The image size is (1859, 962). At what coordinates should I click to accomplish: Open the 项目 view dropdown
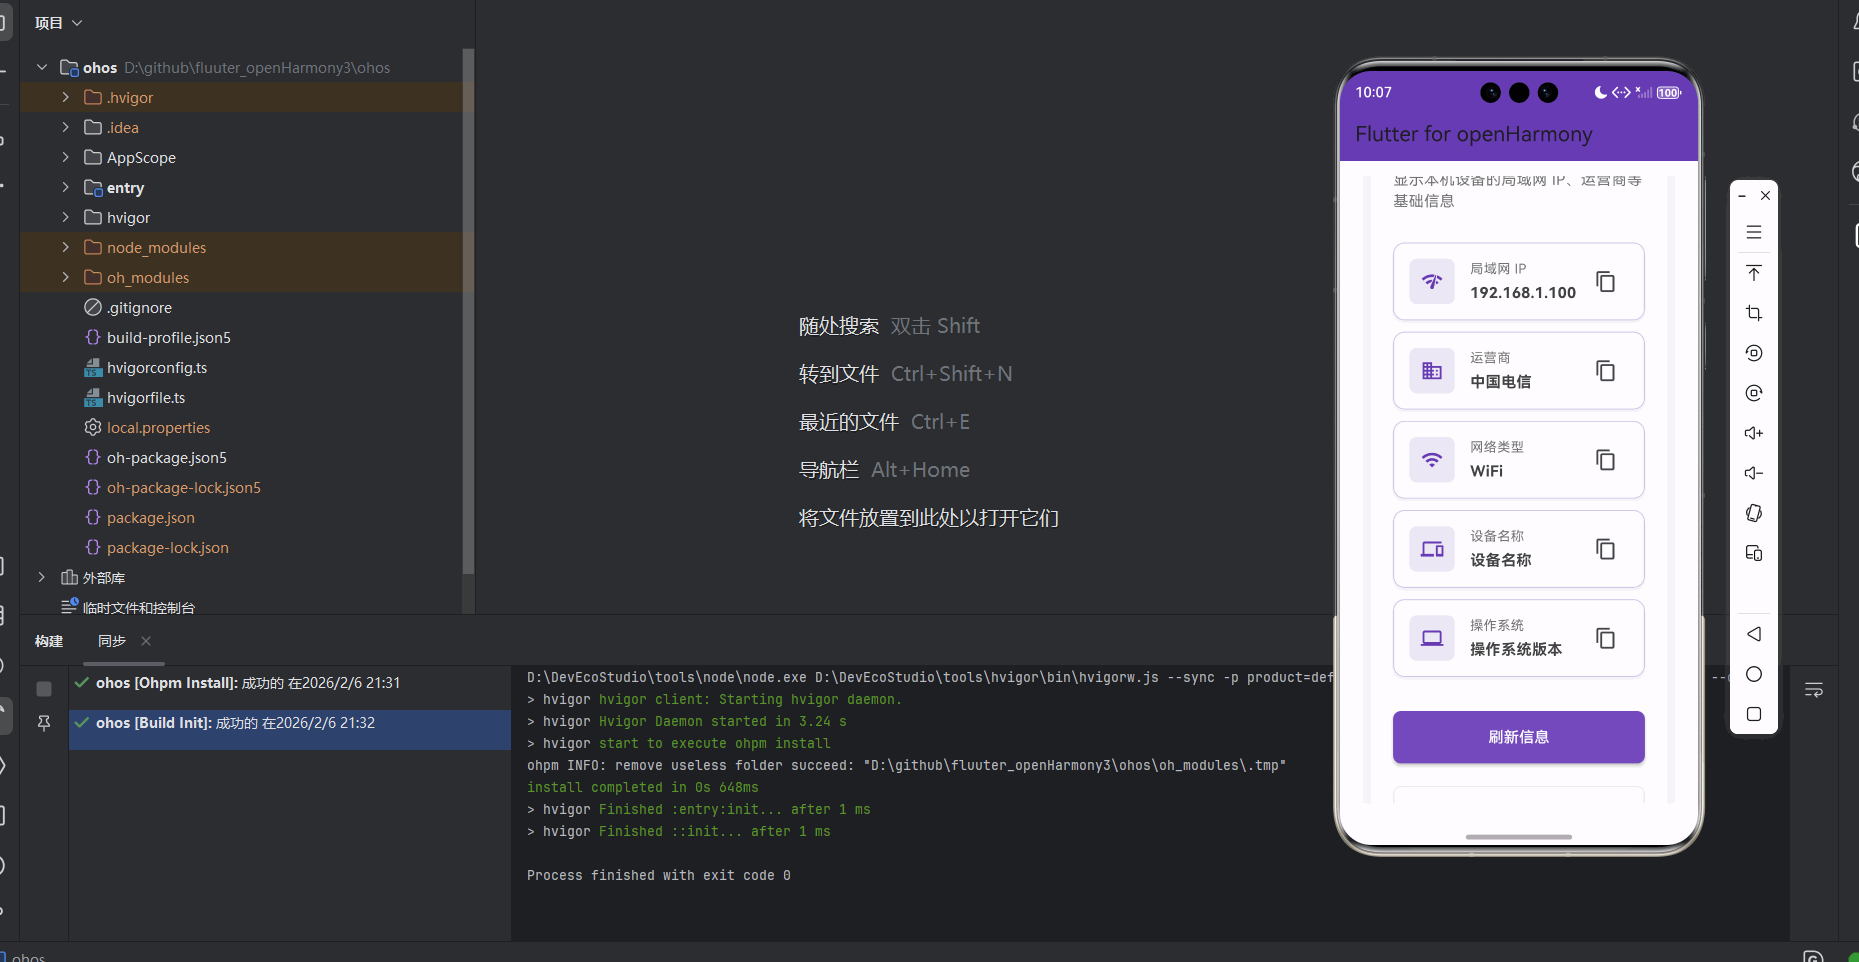[59, 23]
